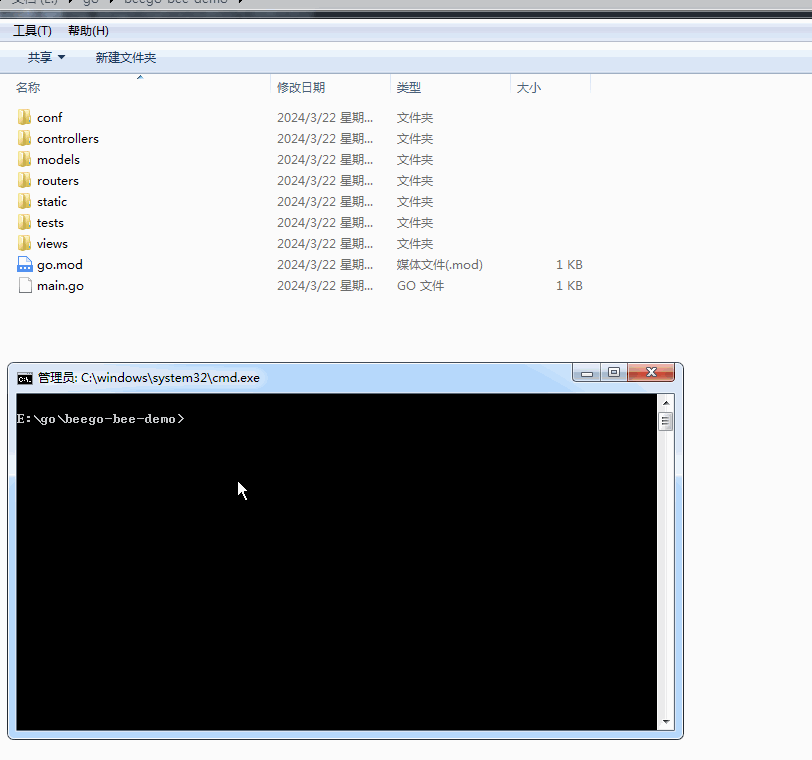Open the 共享 dropdown arrow
812x760 pixels.
(x=62, y=57)
